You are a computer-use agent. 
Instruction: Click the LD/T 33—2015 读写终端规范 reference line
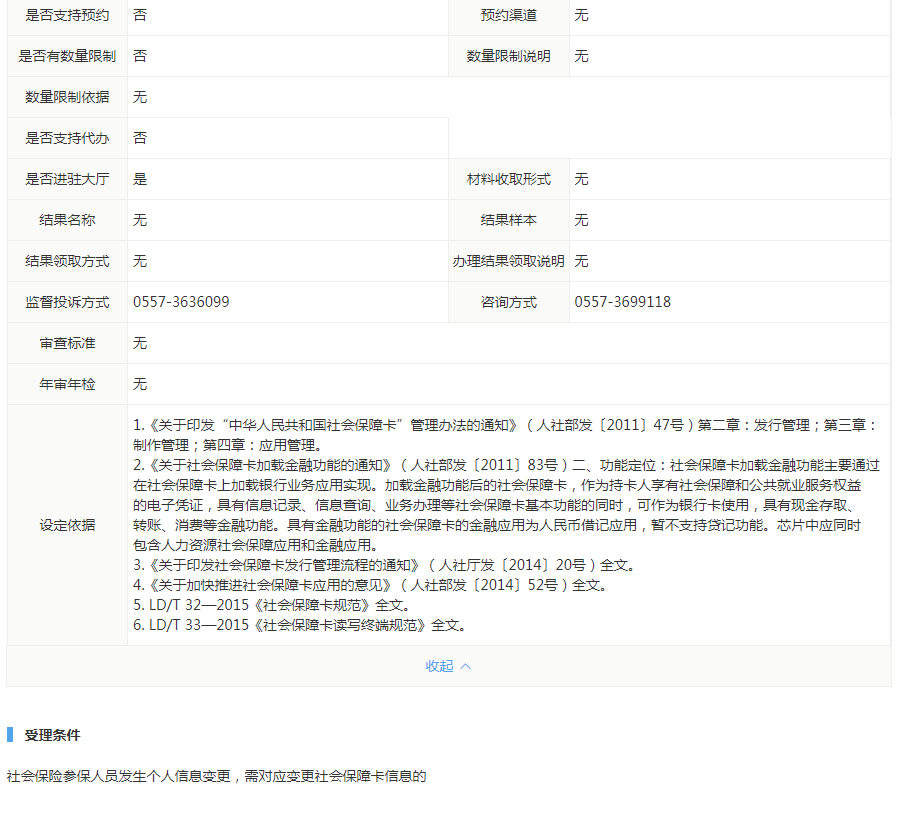(x=299, y=625)
